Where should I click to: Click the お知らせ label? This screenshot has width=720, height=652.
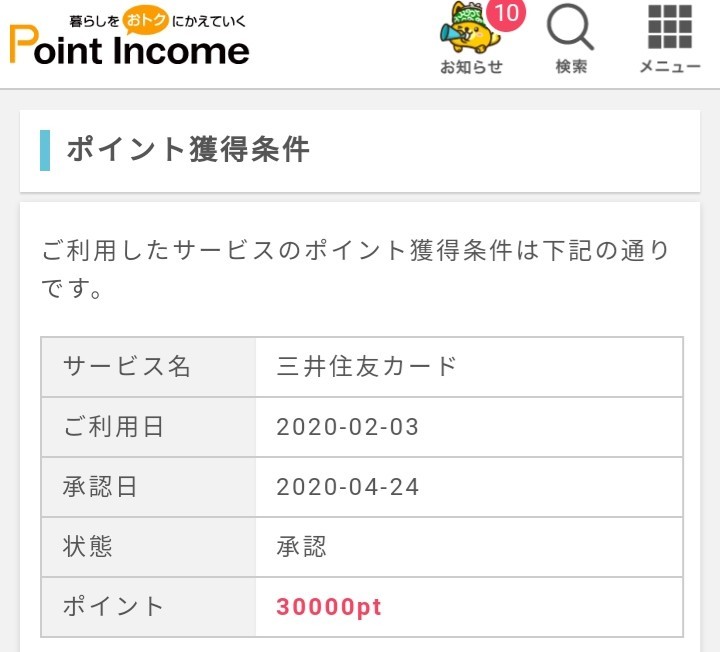(x=471, y=67)
